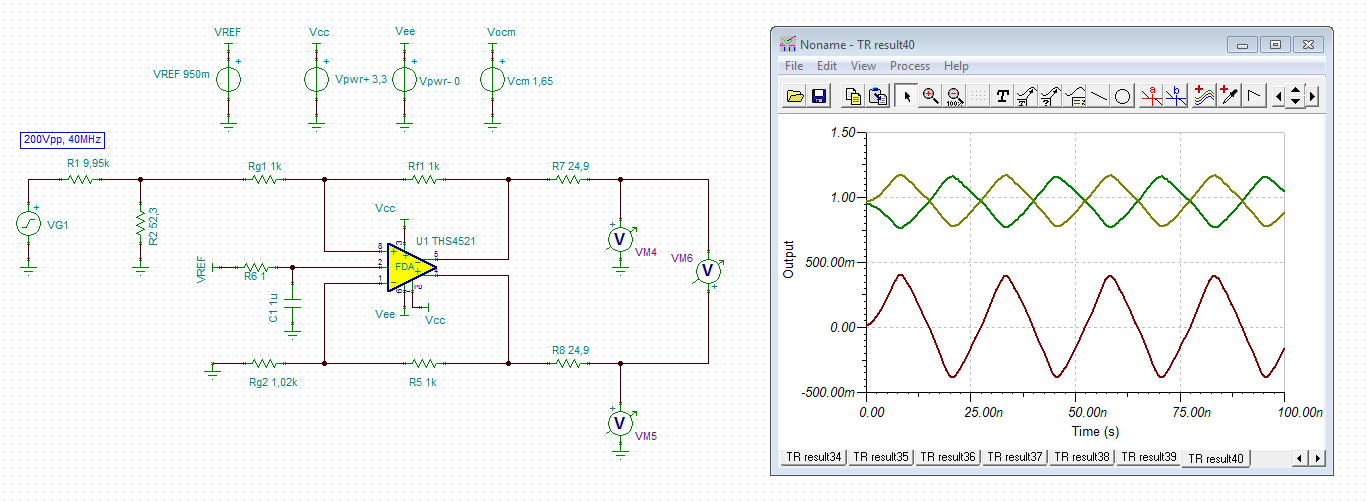Move curve right arrow in toolbar

coord(1312,96)
